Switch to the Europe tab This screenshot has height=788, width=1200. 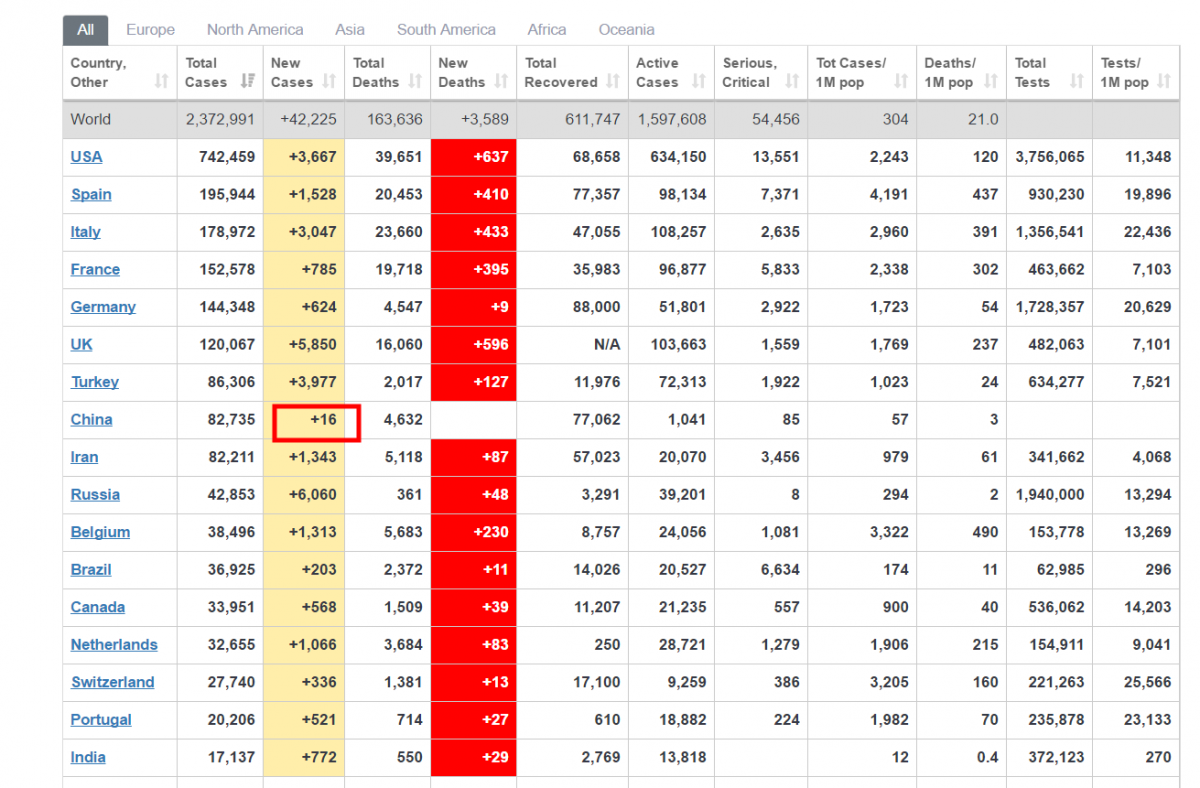(x=151, y=30)
